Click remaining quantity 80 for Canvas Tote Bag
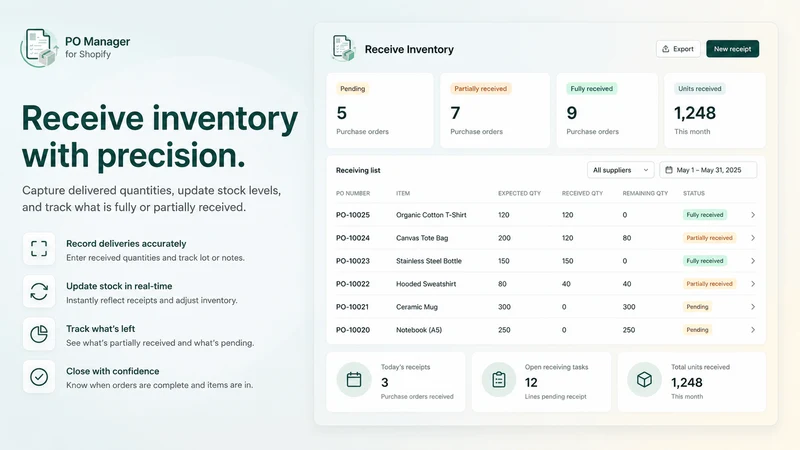The width and height of the screenshot is (800, 450). 627,238
